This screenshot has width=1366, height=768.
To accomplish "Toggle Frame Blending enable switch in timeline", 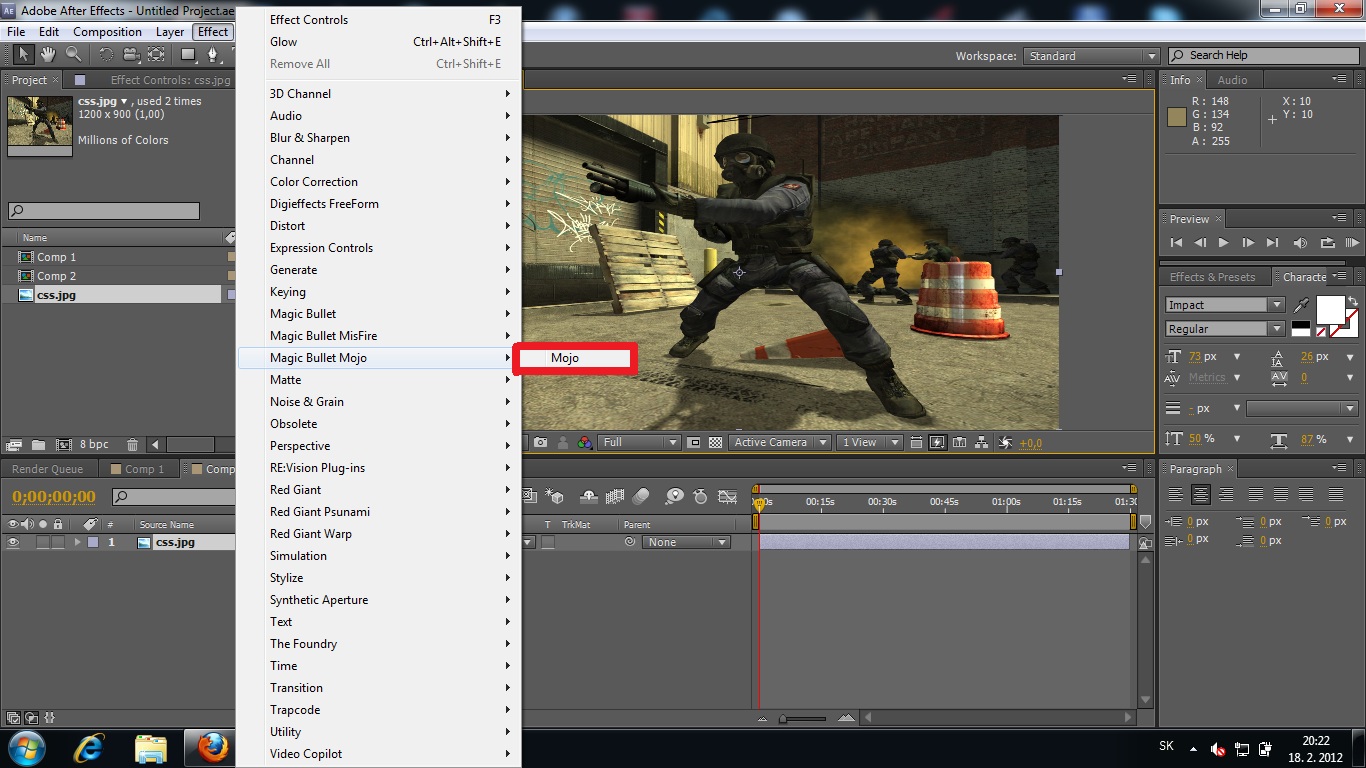I will coord(615,496).
